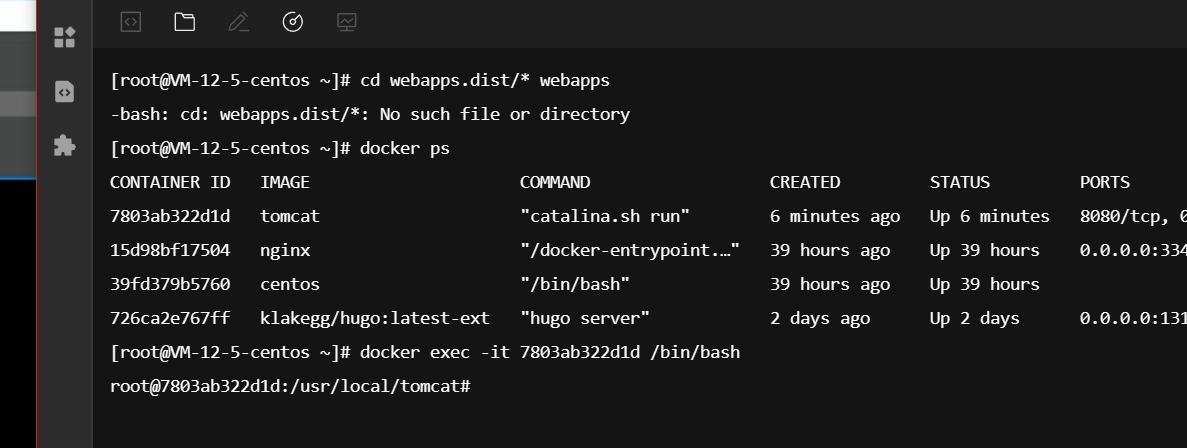Open the puzzle-piece extensions sidebar icon
Image resolution: width=1187 pixels, height=448 pixels.
tap(65, 145)
